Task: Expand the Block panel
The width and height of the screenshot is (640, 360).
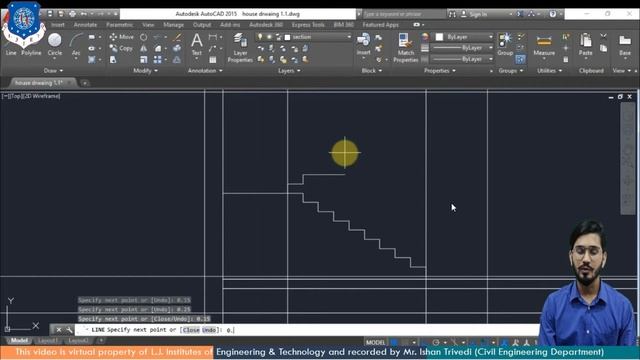Action: [371, 71]
